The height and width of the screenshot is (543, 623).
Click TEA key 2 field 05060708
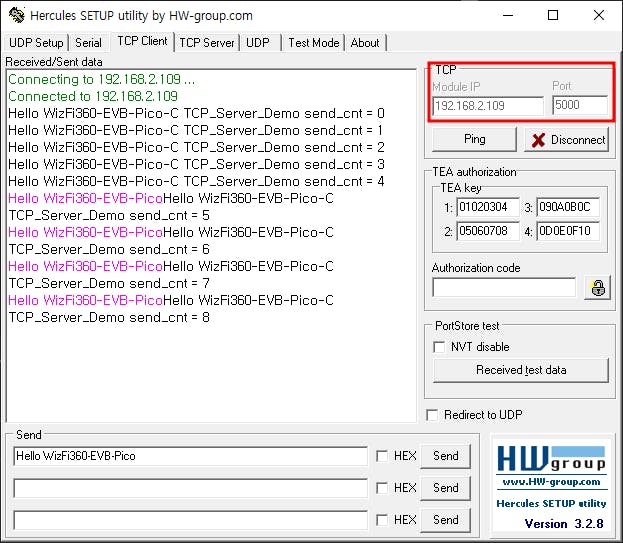pyautogui.click(x=488, y=231)
